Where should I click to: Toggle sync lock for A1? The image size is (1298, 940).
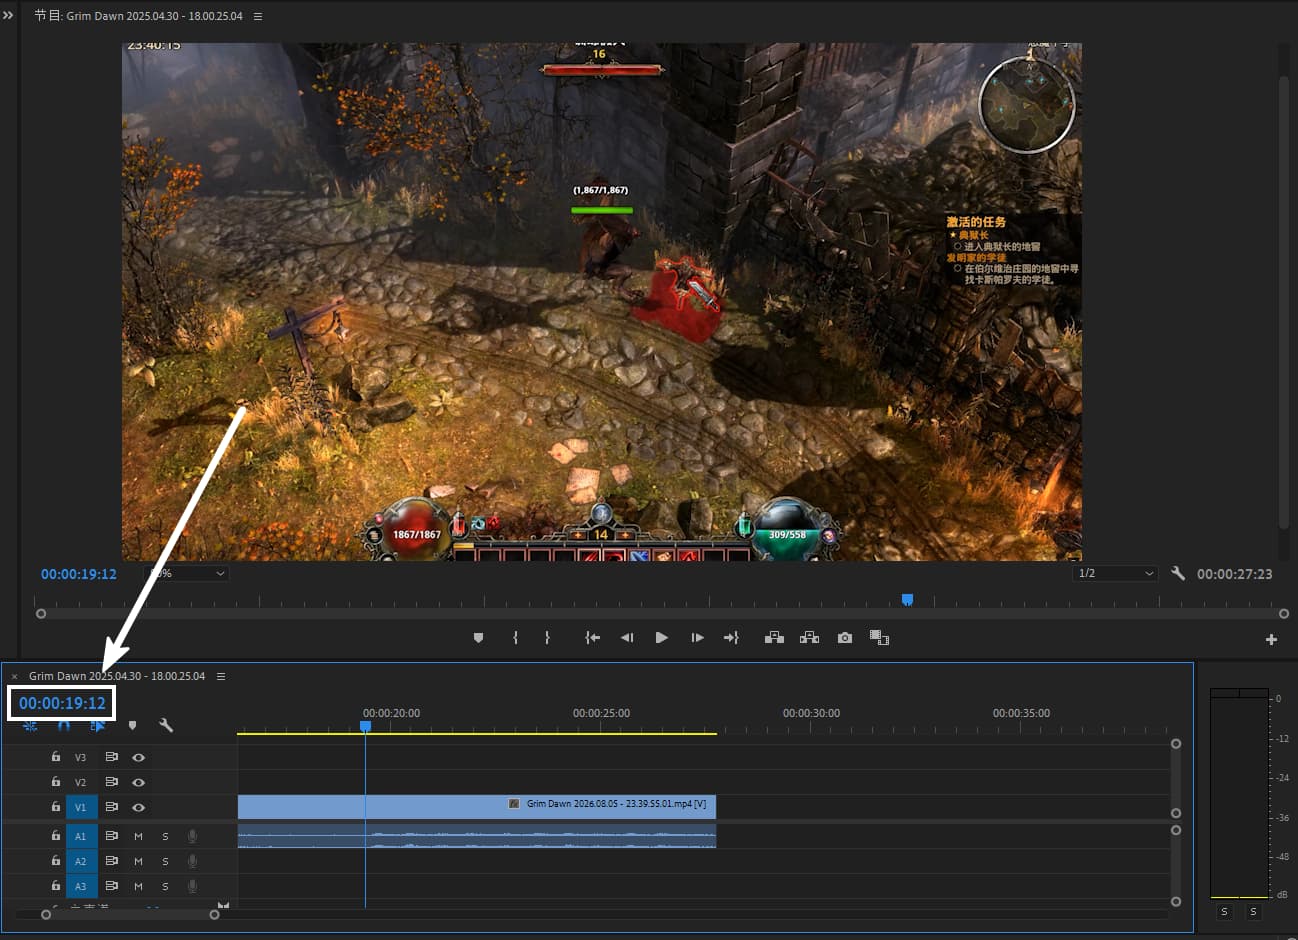tap(112, 836)
